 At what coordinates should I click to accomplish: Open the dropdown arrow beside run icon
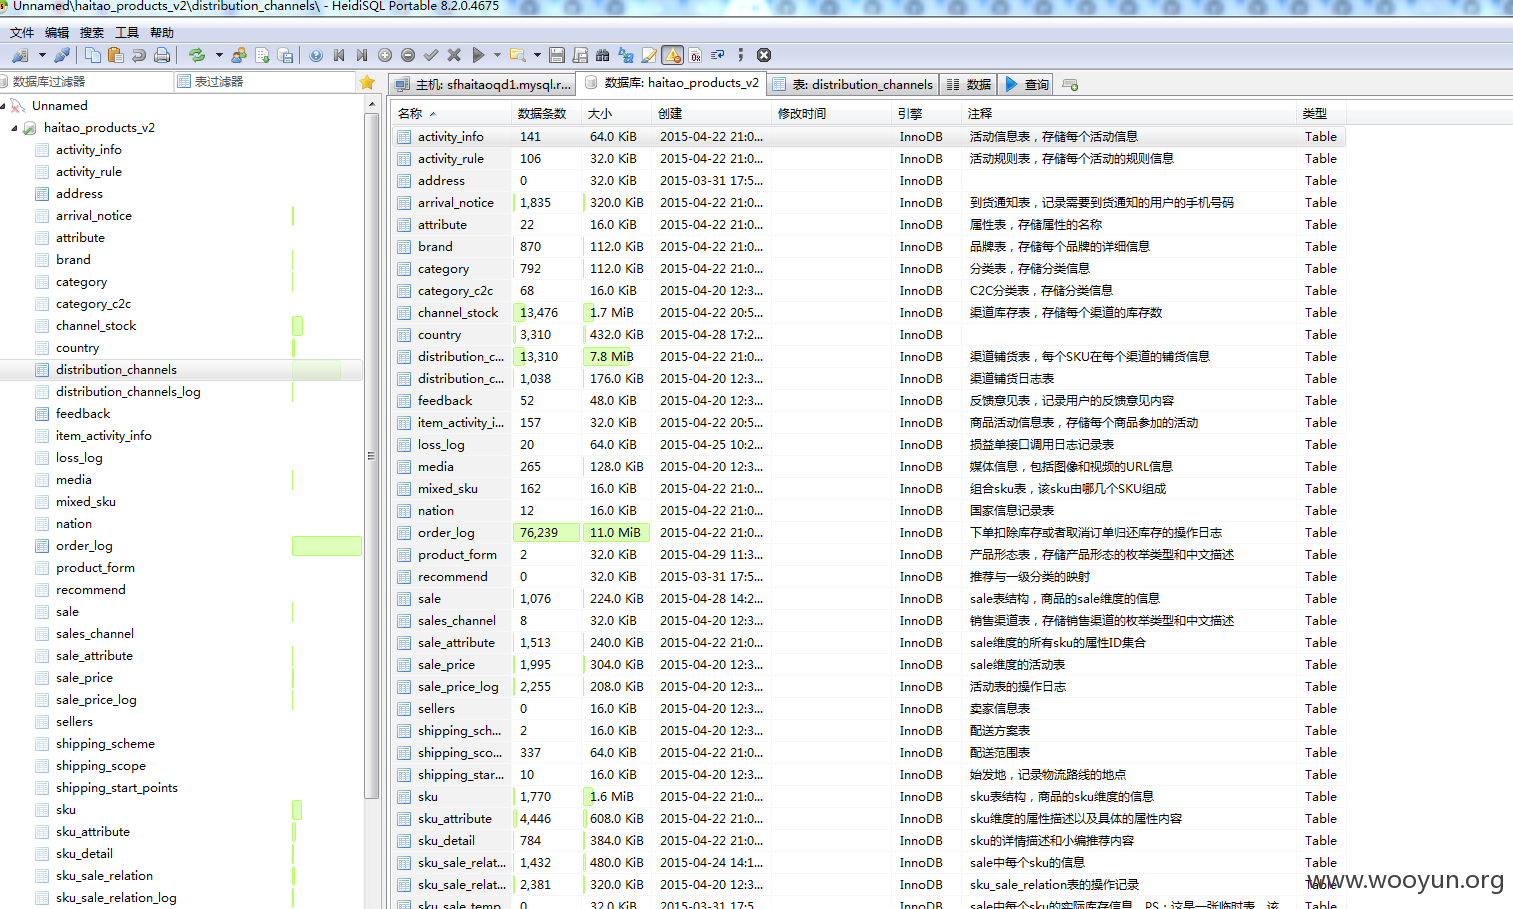[497, 55]
